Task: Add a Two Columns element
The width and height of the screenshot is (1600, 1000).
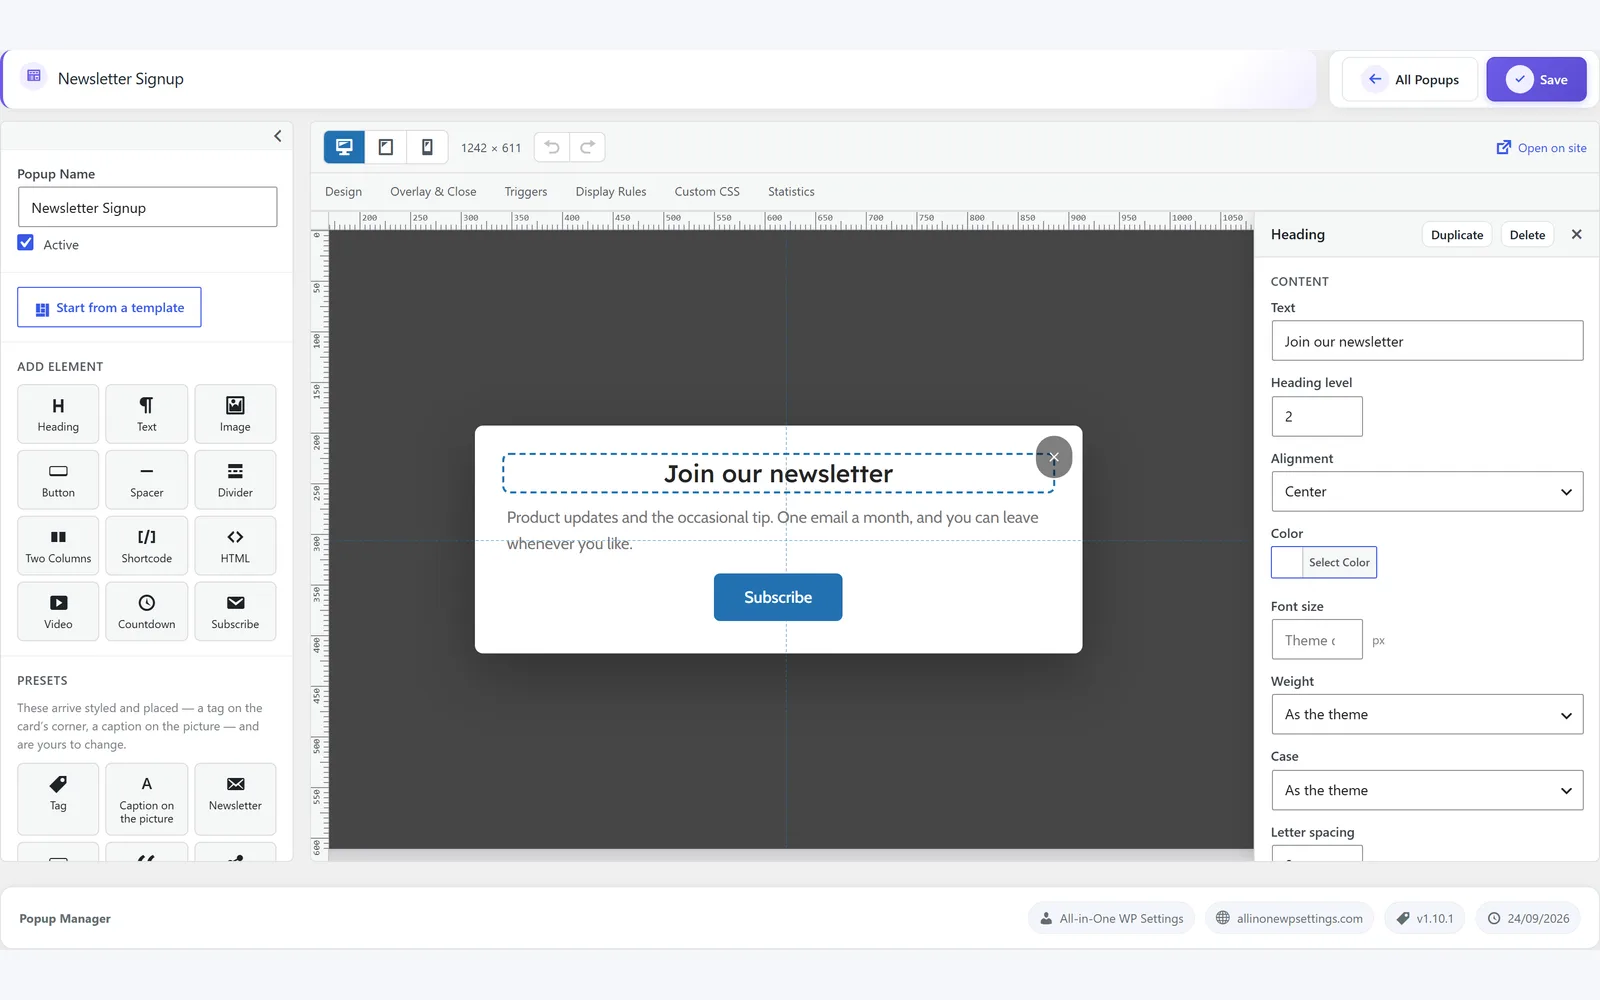Action: (x=58, y=546)
